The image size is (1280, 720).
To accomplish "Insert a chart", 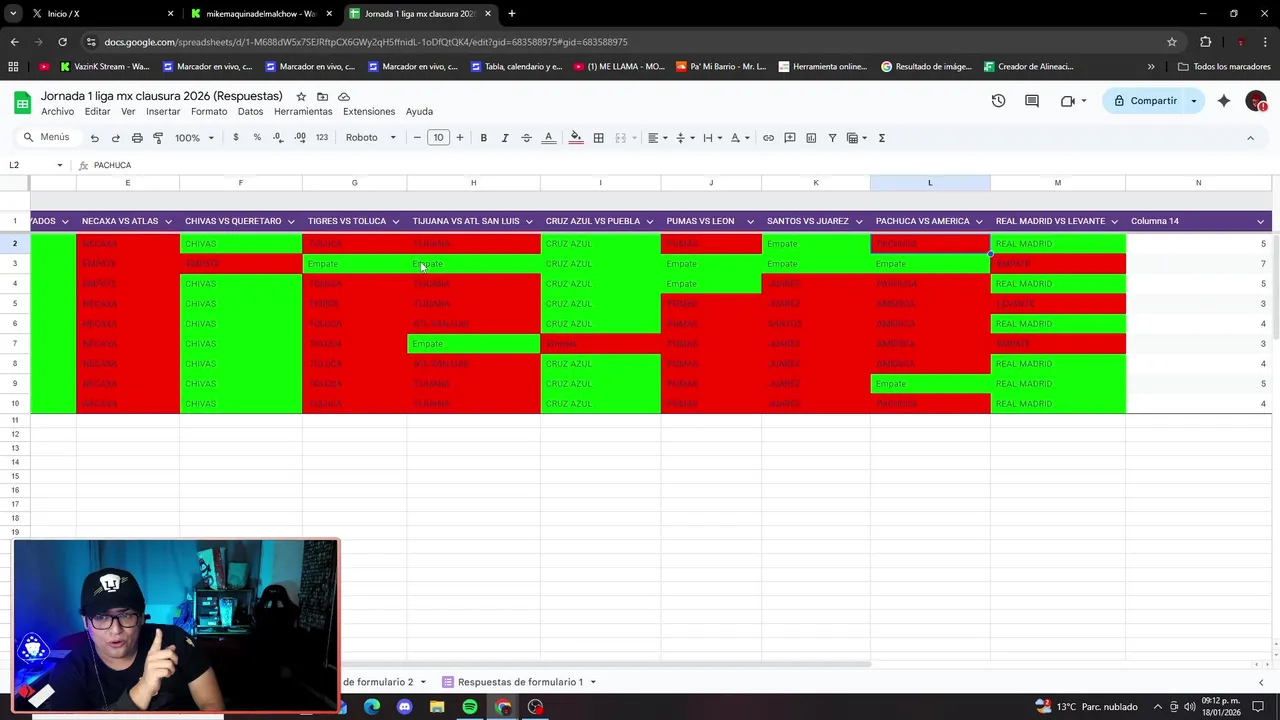I will pos(811,138).
